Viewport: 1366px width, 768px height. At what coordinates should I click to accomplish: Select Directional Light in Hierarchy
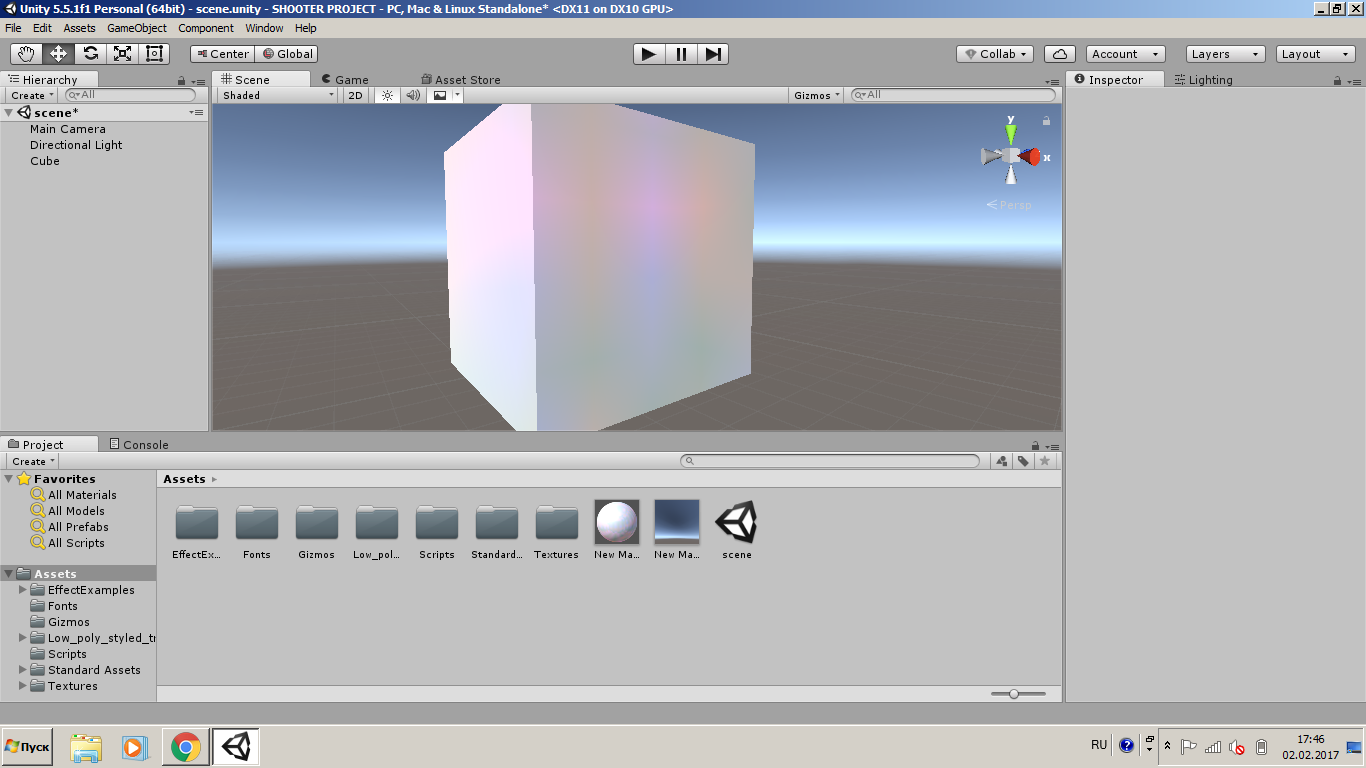click(76, 145)
